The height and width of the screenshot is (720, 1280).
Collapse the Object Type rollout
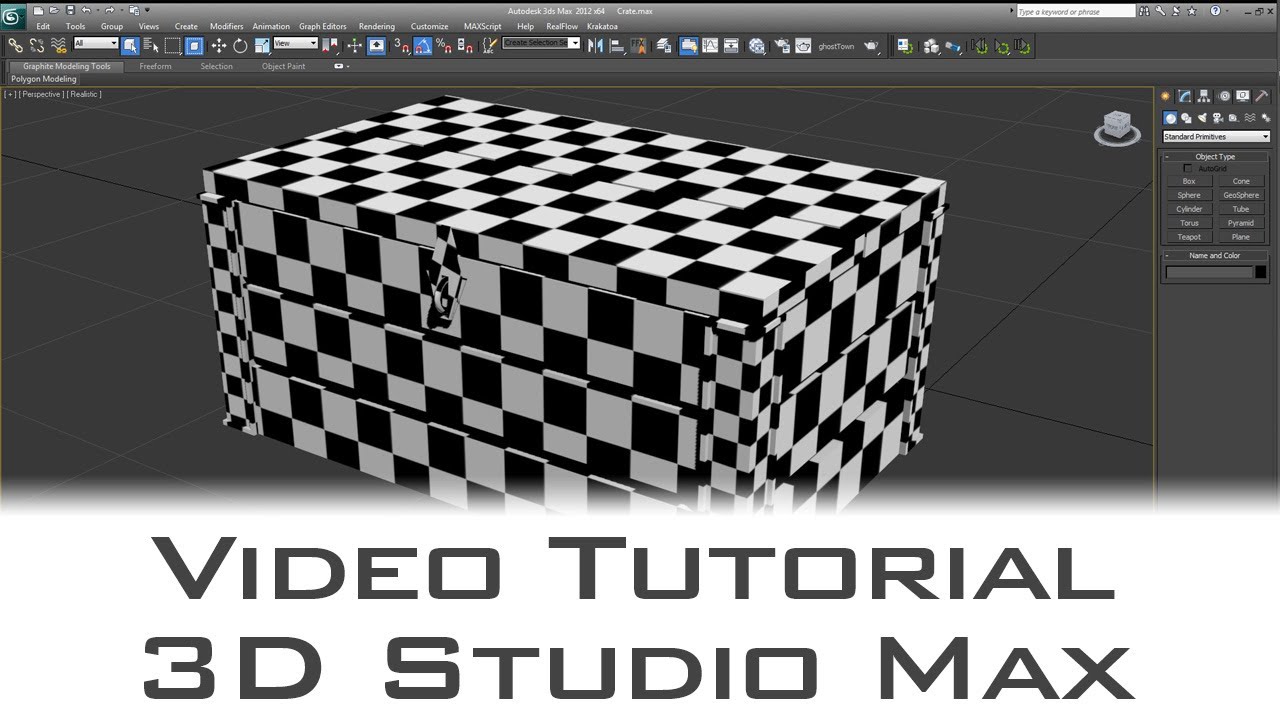(x=1215, y=157)
